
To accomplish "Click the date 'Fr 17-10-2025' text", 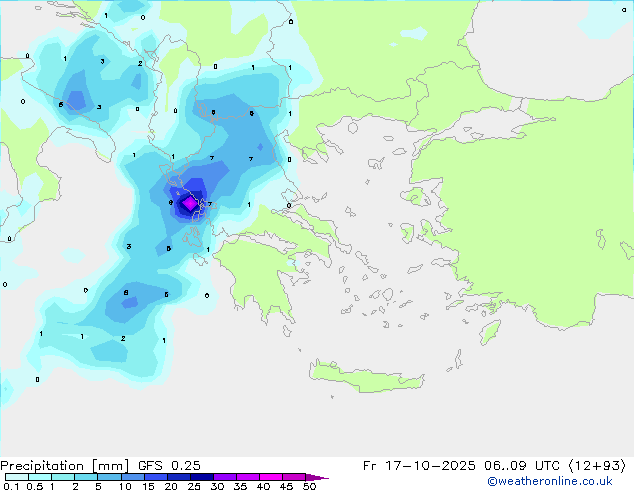I will [419, 466].
